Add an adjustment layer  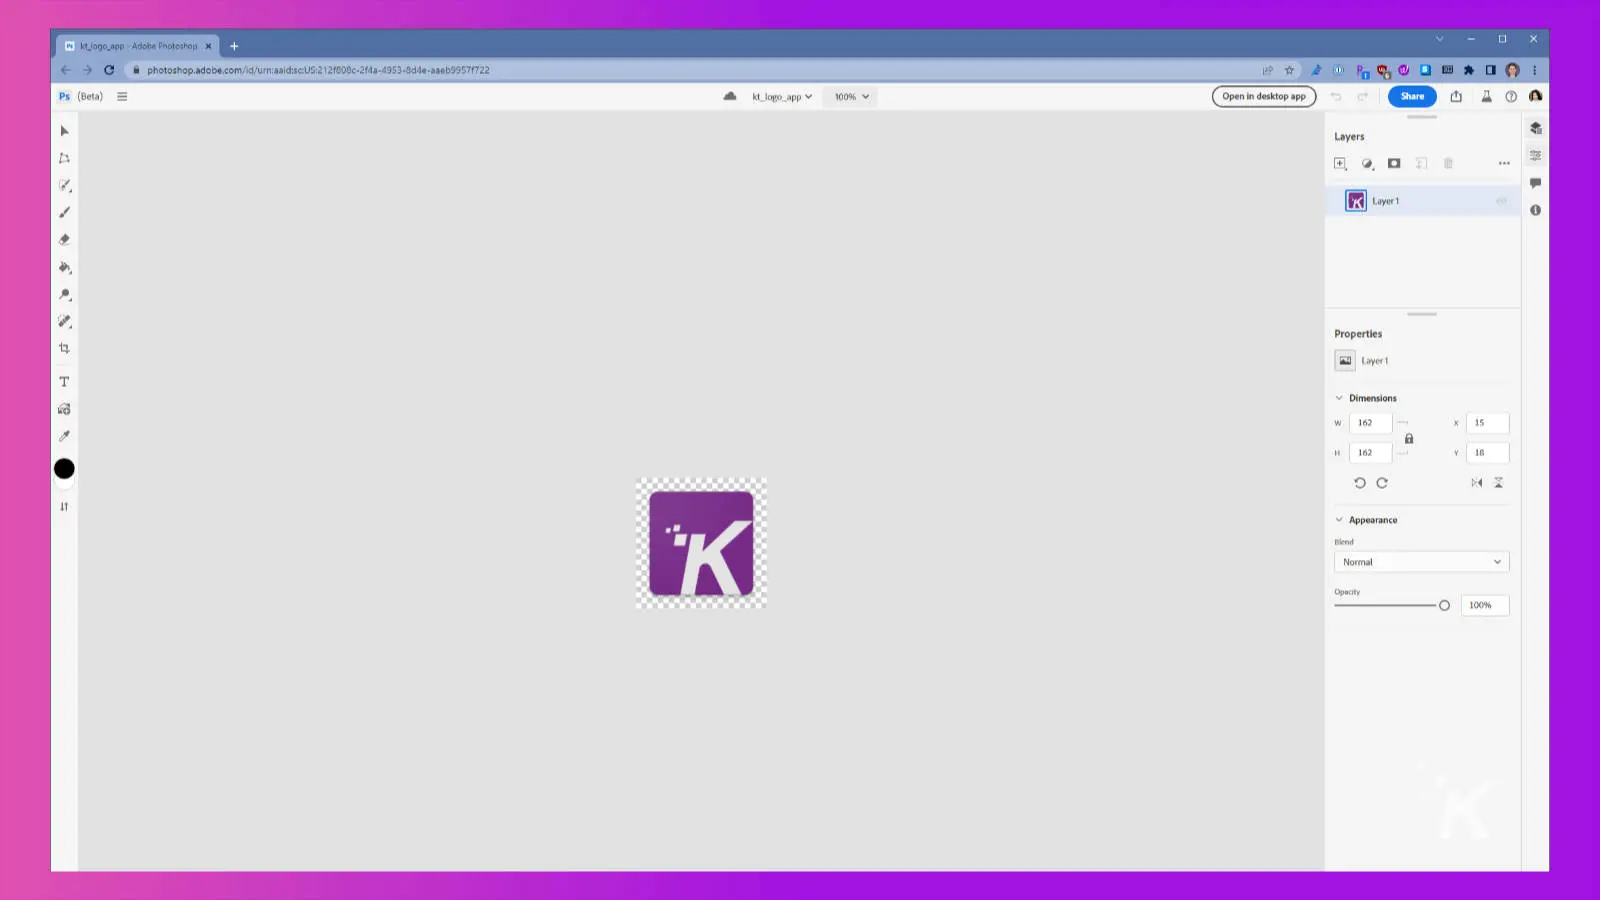(x=1367, y=163)
